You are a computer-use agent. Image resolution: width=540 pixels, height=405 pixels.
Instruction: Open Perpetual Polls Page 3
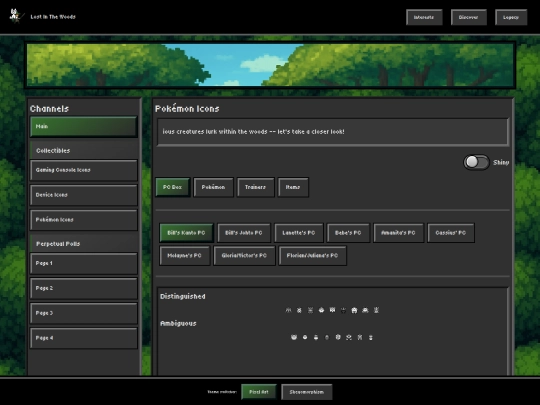(84, 313)
